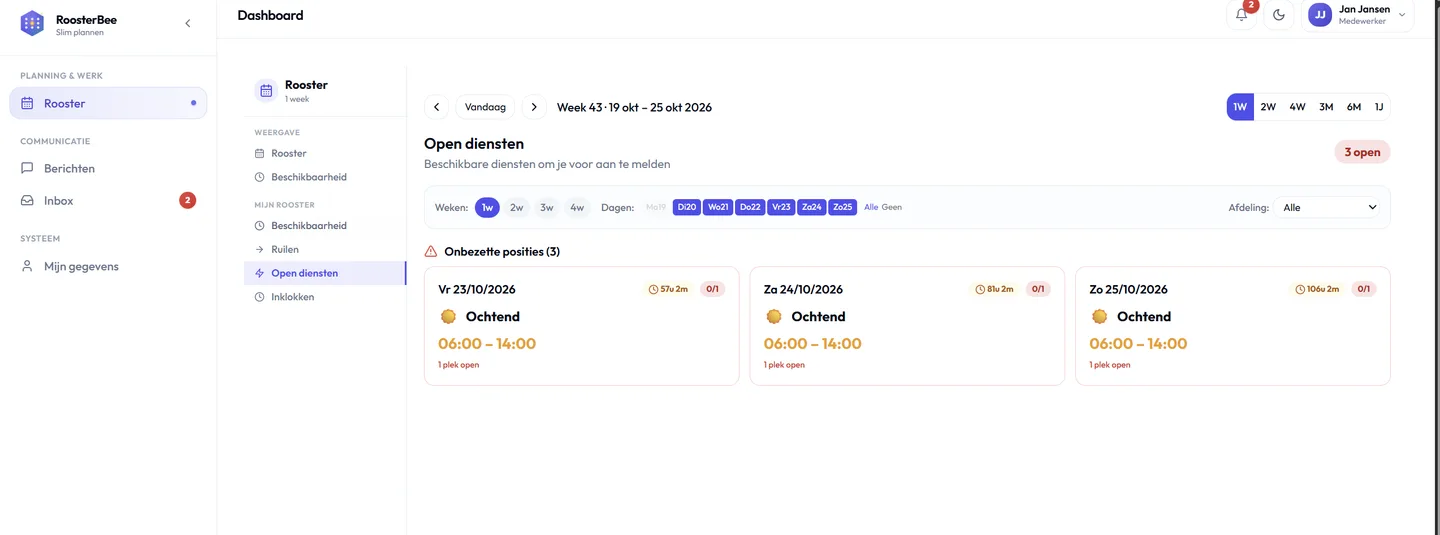Toggle dark mode with the moon icon
This screenshot has height=535, width=1440.
(x=1279, y=15)
